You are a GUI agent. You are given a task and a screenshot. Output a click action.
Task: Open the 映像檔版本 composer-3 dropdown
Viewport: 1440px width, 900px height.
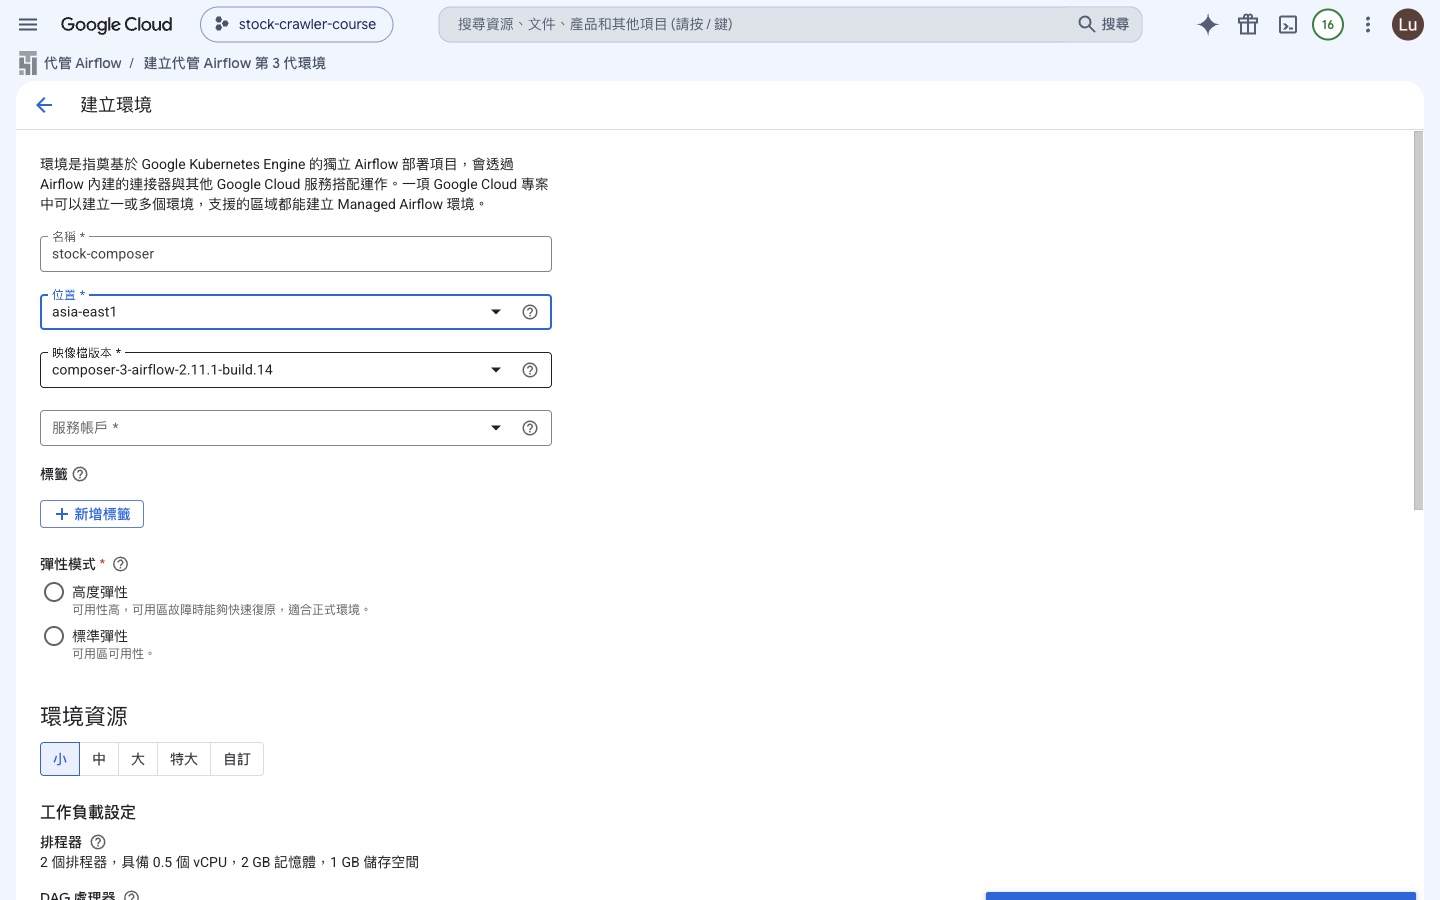pos(296,370)
